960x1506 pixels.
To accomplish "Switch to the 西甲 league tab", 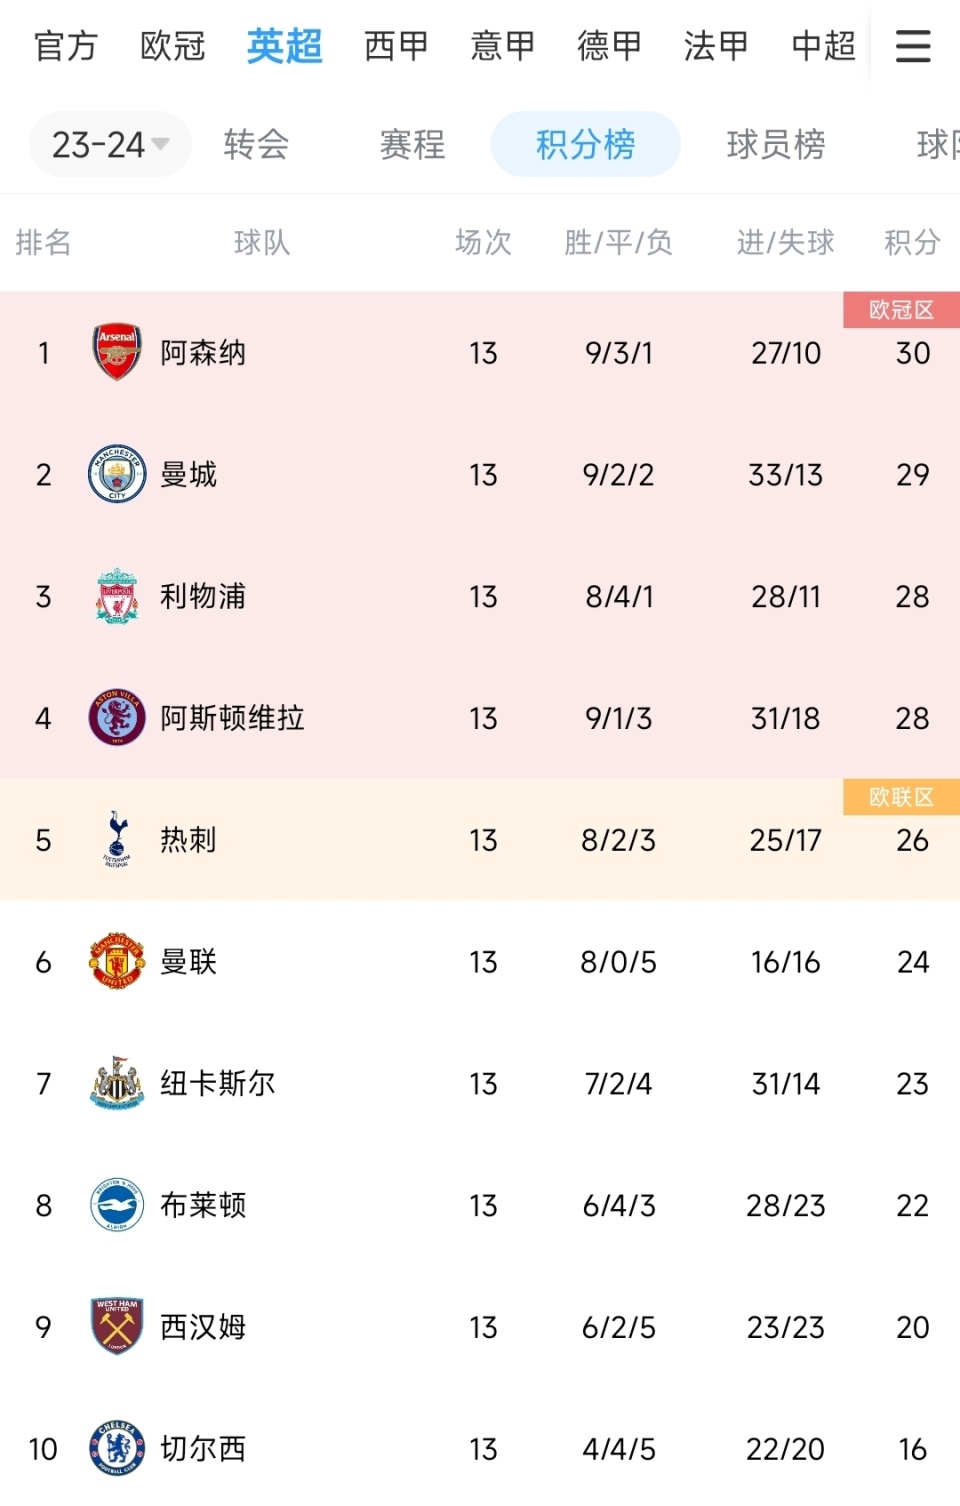I will [395, 46].
